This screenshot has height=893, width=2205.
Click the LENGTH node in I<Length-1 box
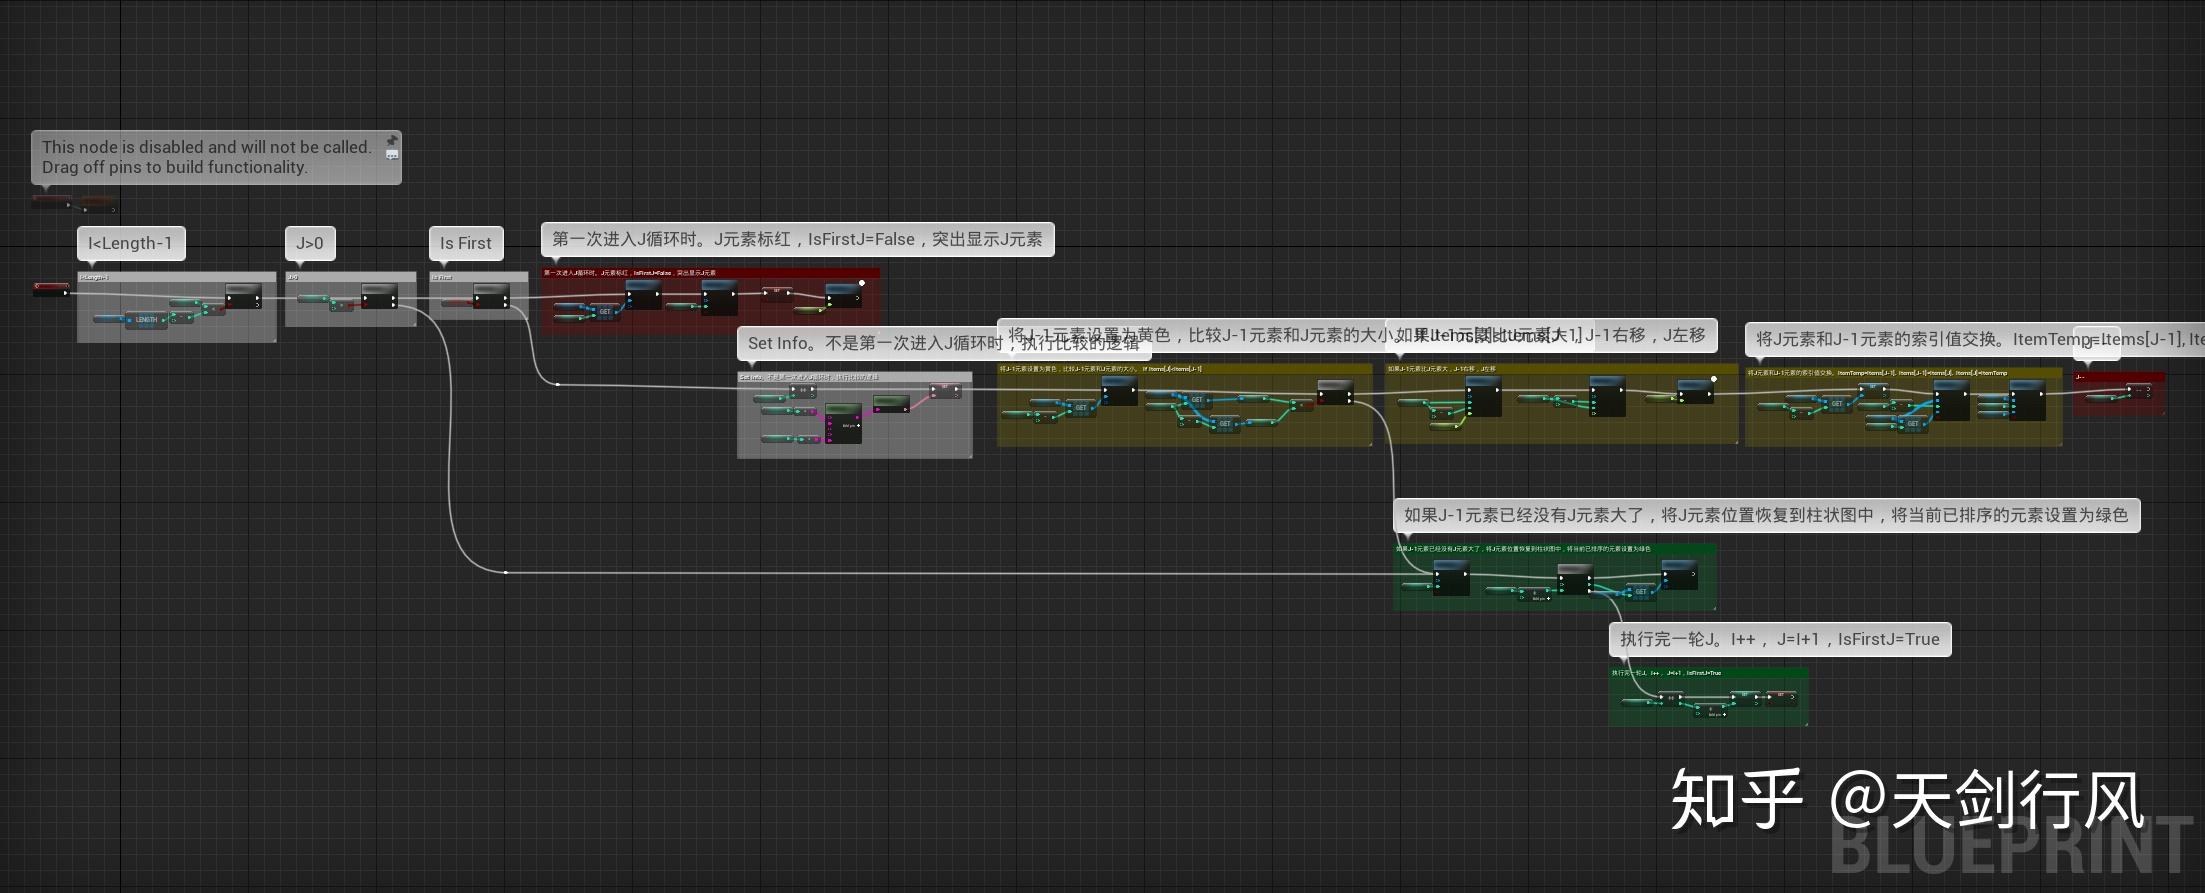point(144,320)
